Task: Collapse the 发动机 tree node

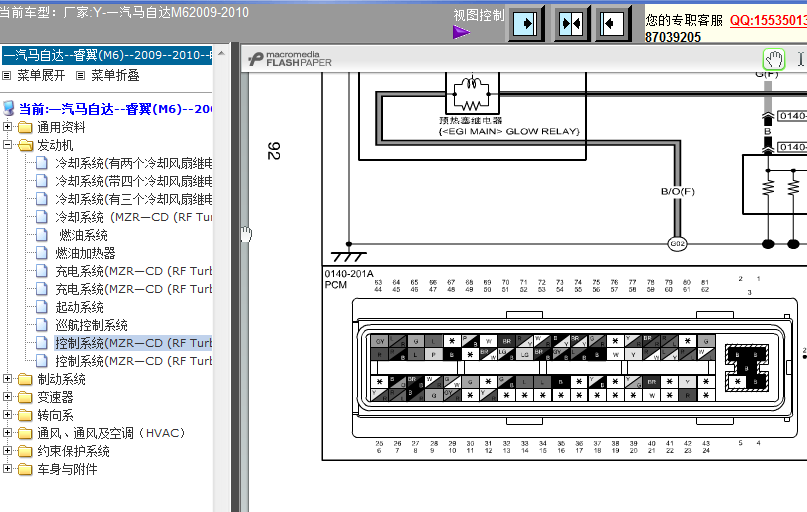Action: coord(7,145)
